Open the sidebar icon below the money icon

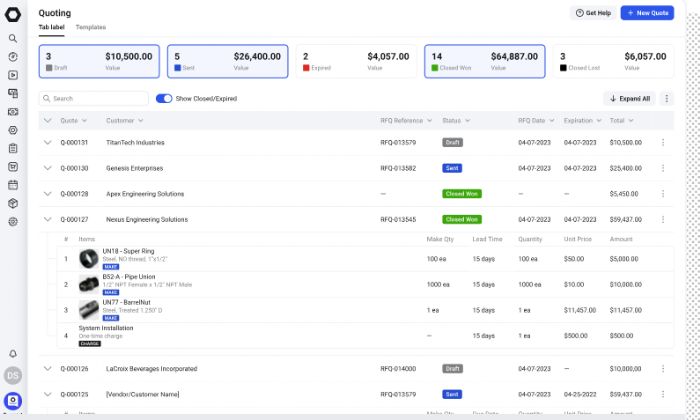click(x=13, y=130)
